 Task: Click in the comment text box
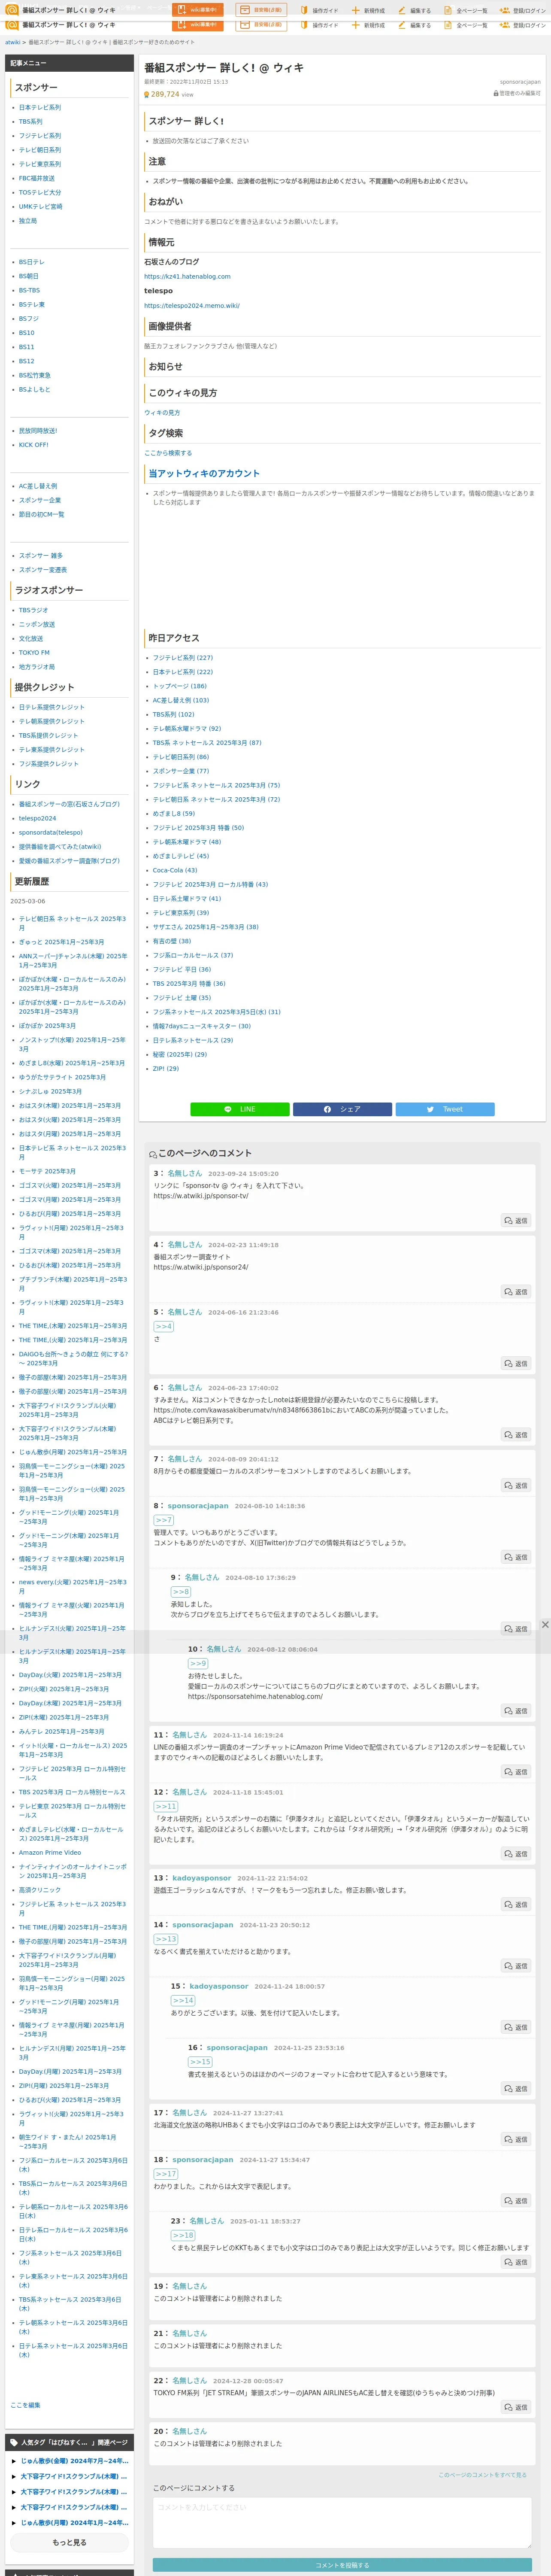coord(342,2523)
